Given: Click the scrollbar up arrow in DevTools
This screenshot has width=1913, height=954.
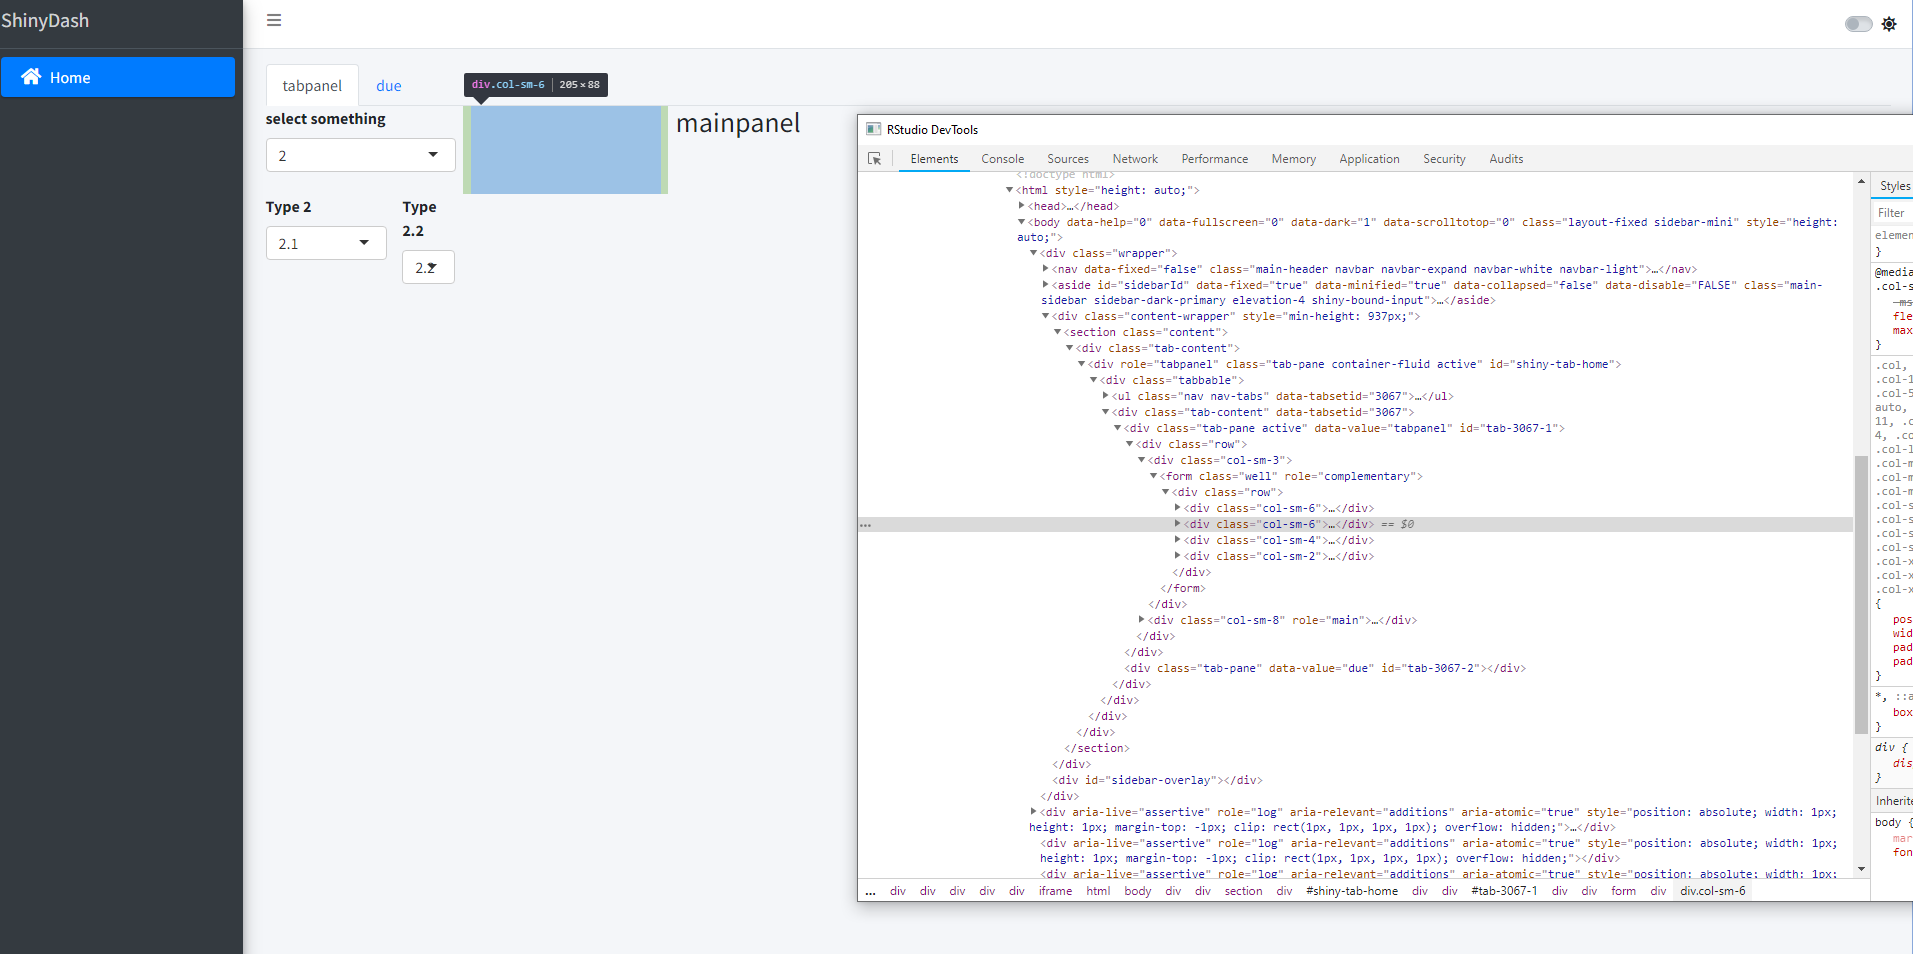Looking at the screenshot, I should pyautogui.click(x=1859, y=183).
